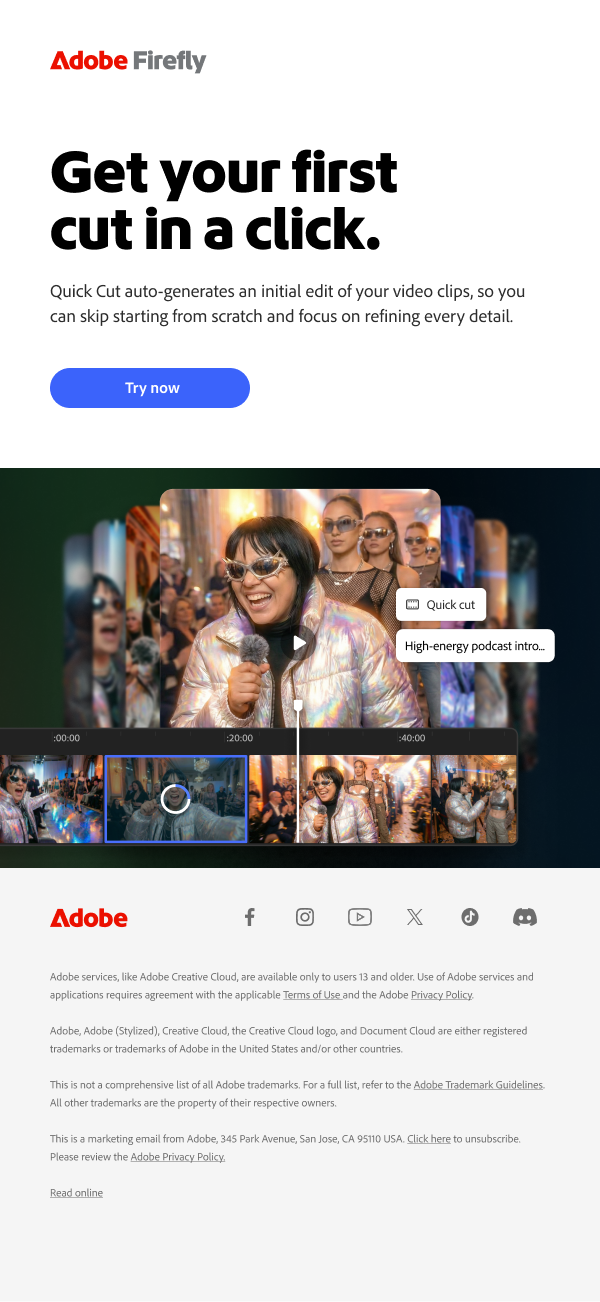Click the red Adobe footer logo

click(x=89, y=918)
